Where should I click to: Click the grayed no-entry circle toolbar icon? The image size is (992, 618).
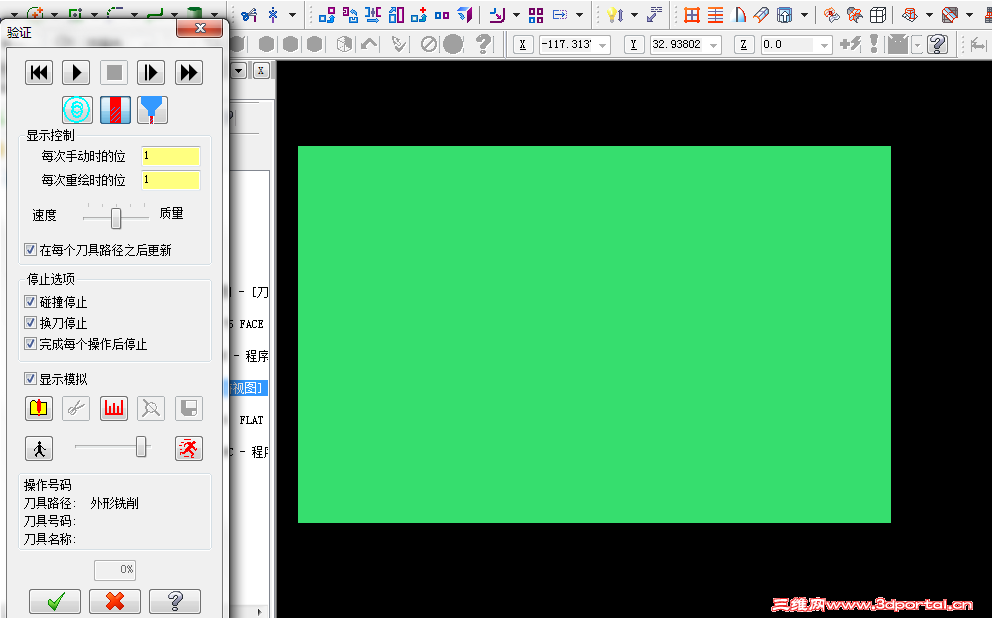(428, 44)
